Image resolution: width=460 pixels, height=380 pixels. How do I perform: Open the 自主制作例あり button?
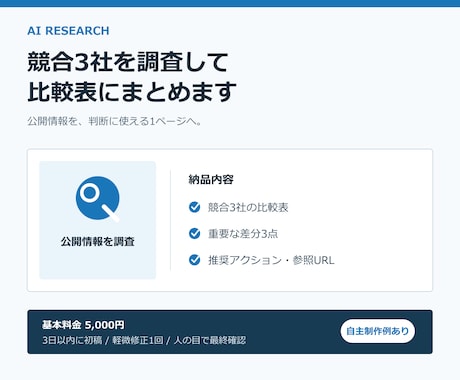[x=378, y=331]
